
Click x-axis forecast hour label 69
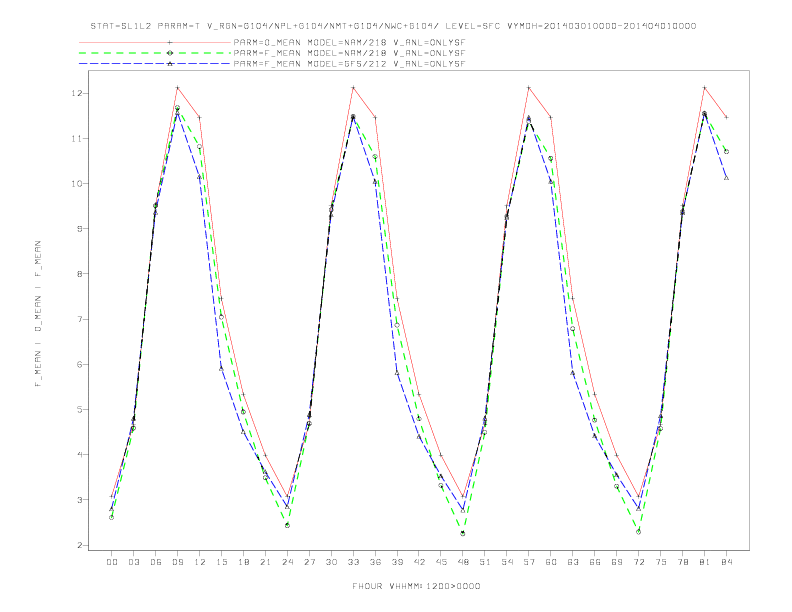click(617, 562)
